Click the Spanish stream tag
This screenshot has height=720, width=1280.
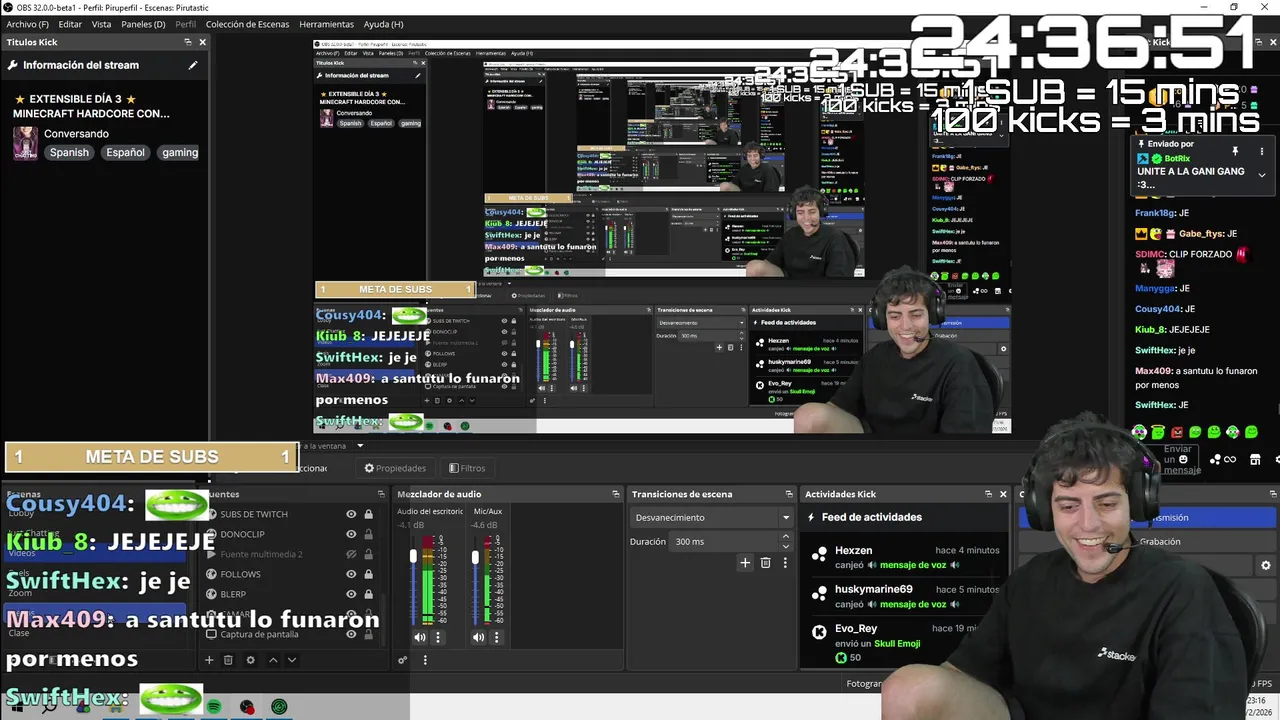point(69,153)
